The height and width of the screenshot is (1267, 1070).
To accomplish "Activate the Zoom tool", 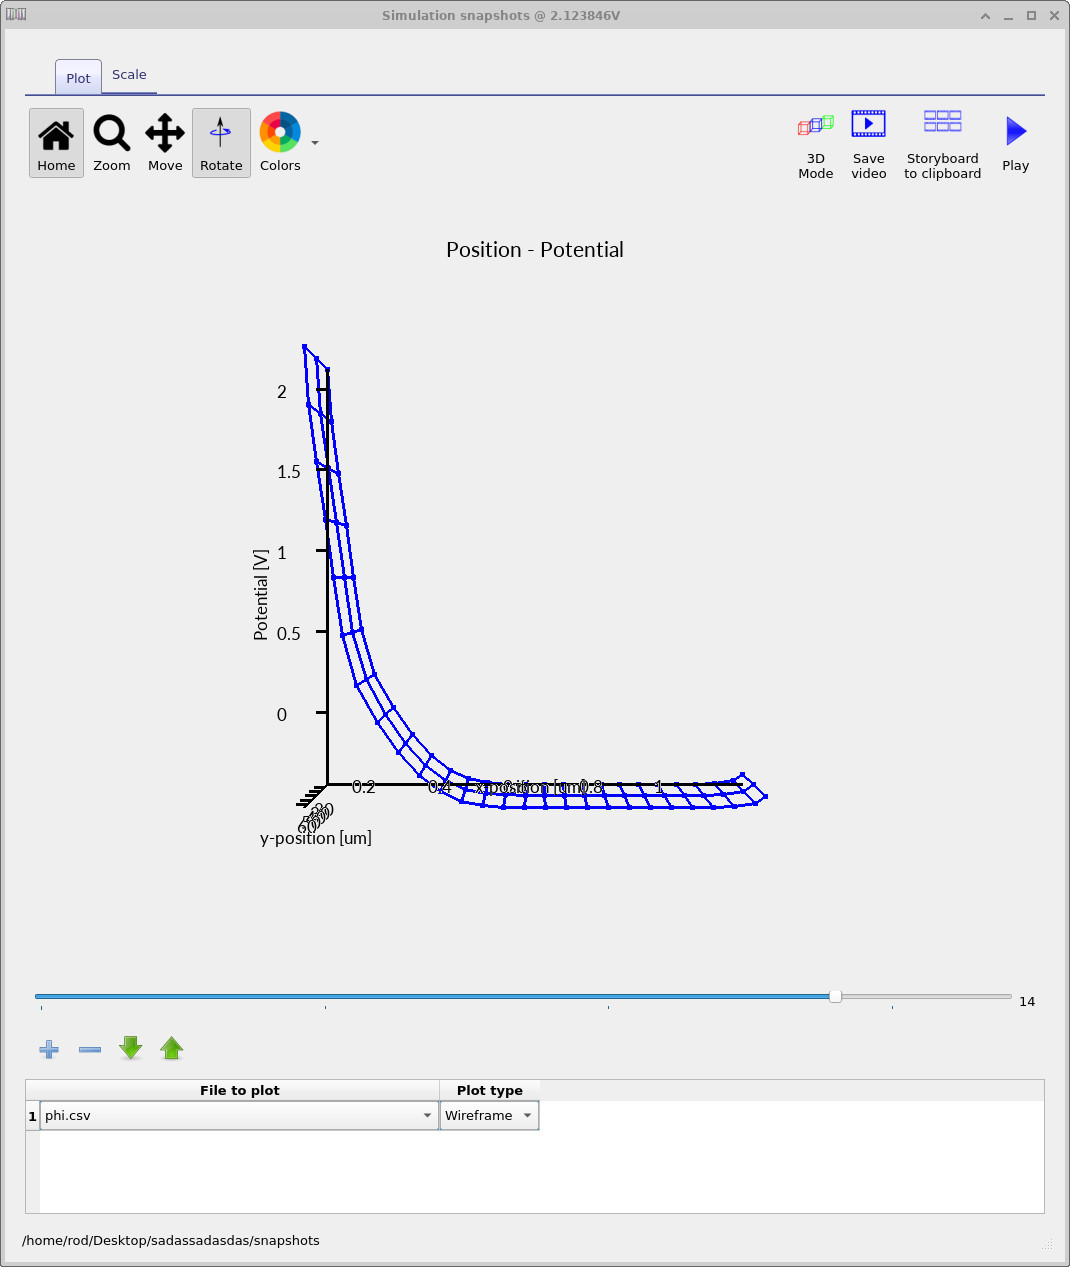I will tap(111, 142).
